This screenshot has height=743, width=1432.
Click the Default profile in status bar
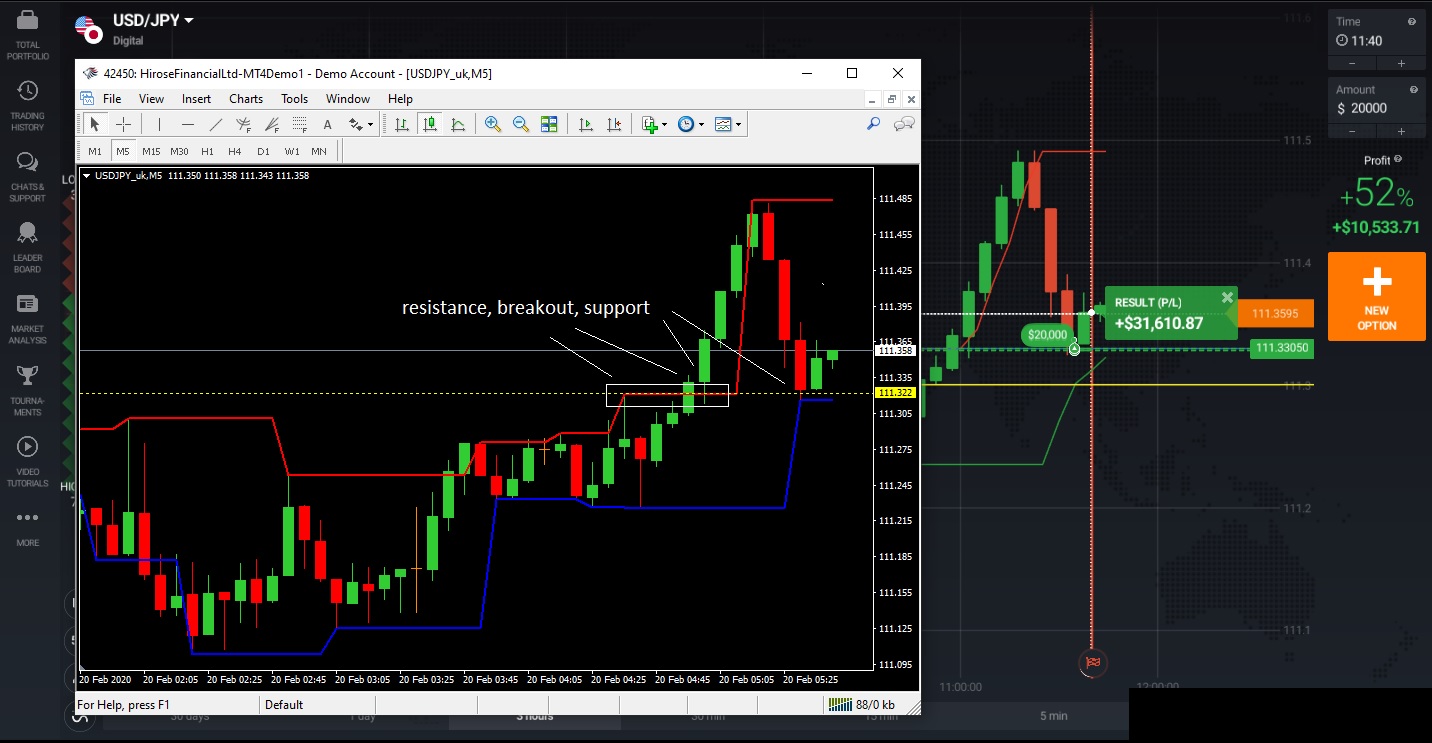284,704
